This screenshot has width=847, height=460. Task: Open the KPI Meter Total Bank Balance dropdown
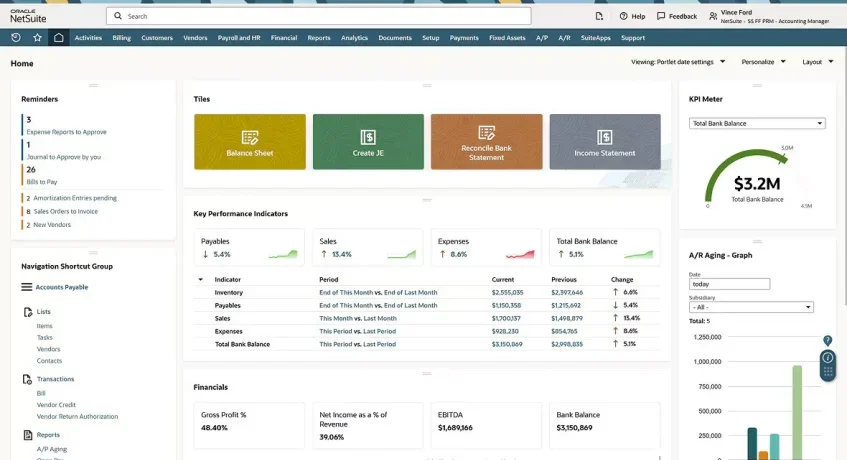click(757, 124)
